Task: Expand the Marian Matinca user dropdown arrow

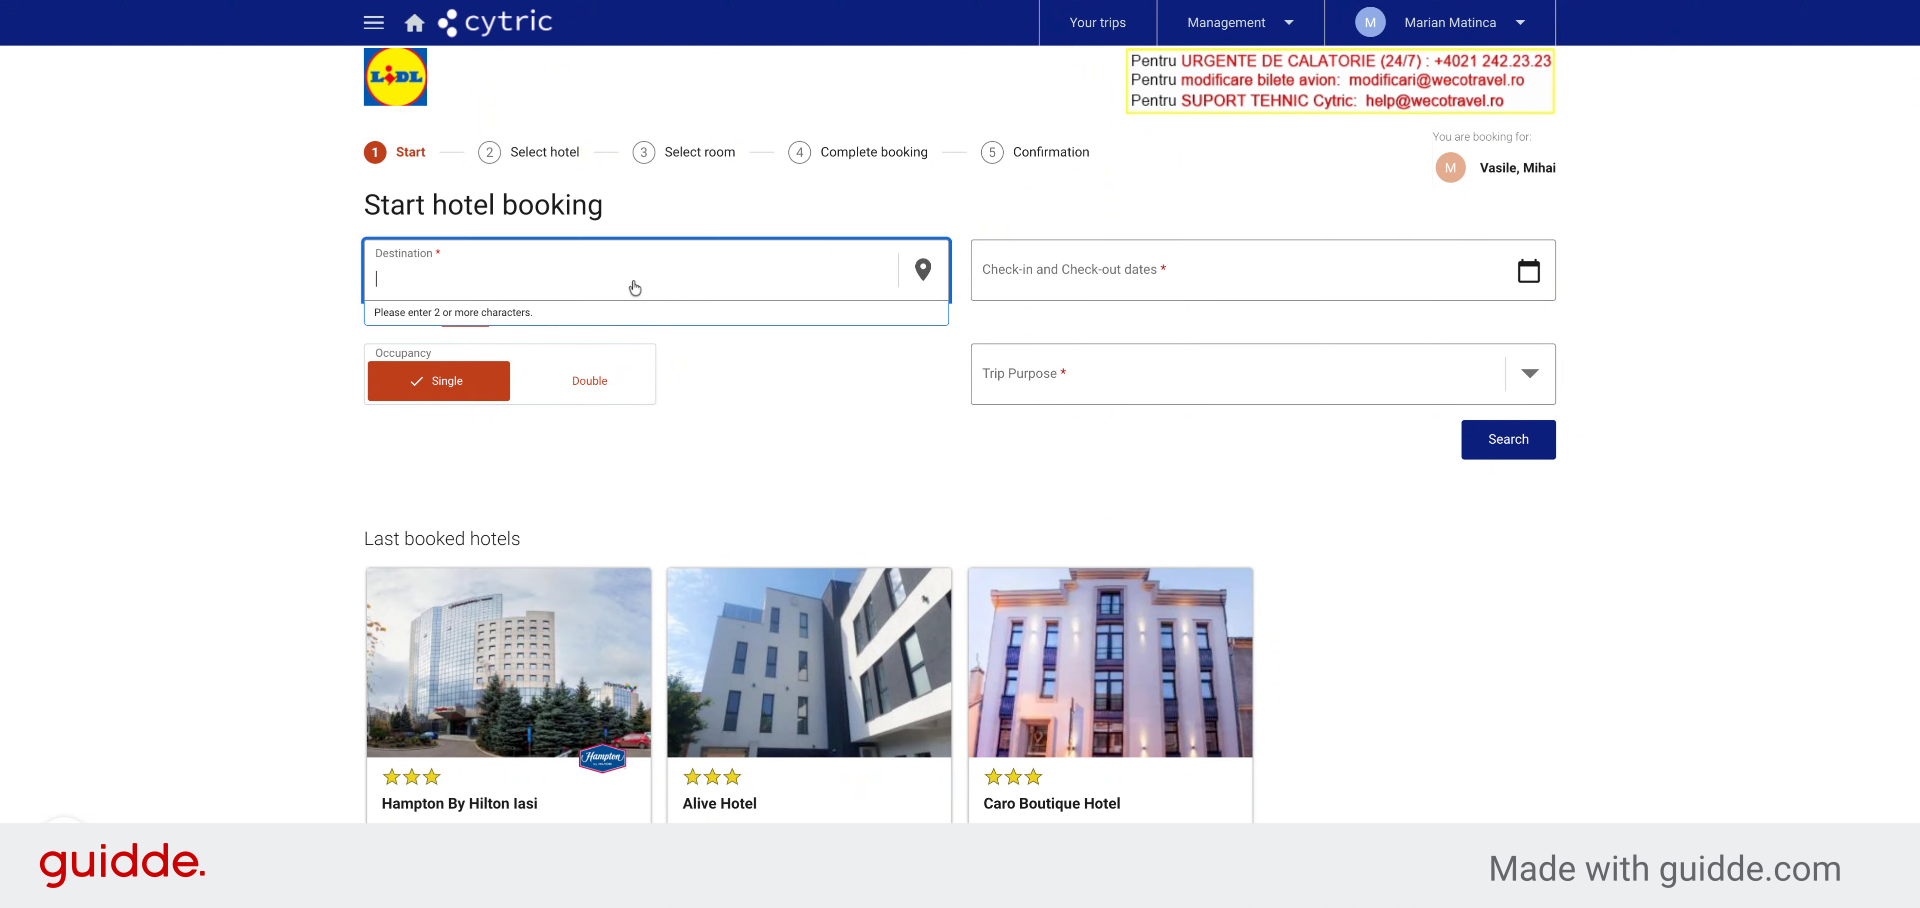Action: (1520, 22)
